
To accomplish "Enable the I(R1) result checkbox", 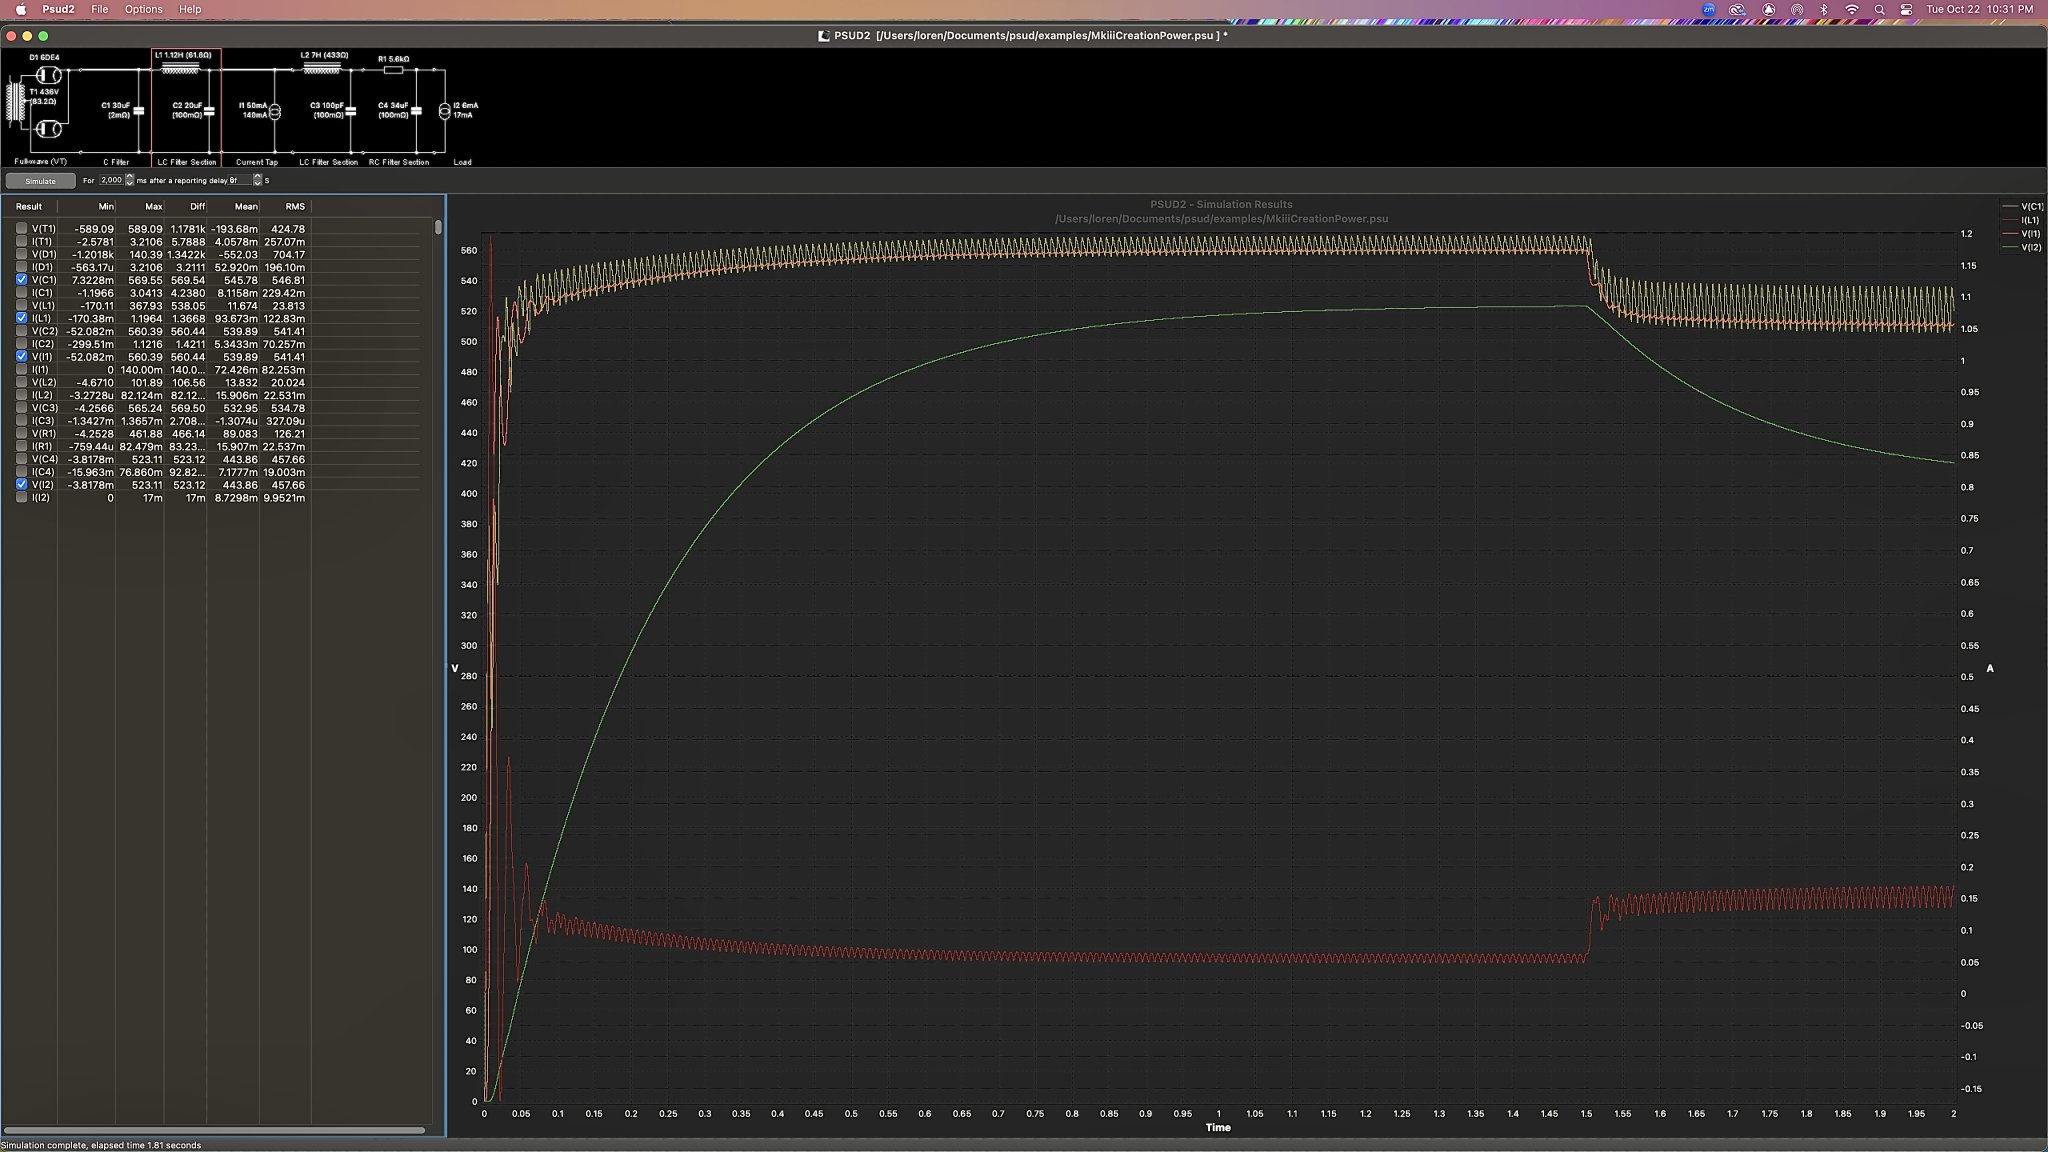I will click(21, 446).
